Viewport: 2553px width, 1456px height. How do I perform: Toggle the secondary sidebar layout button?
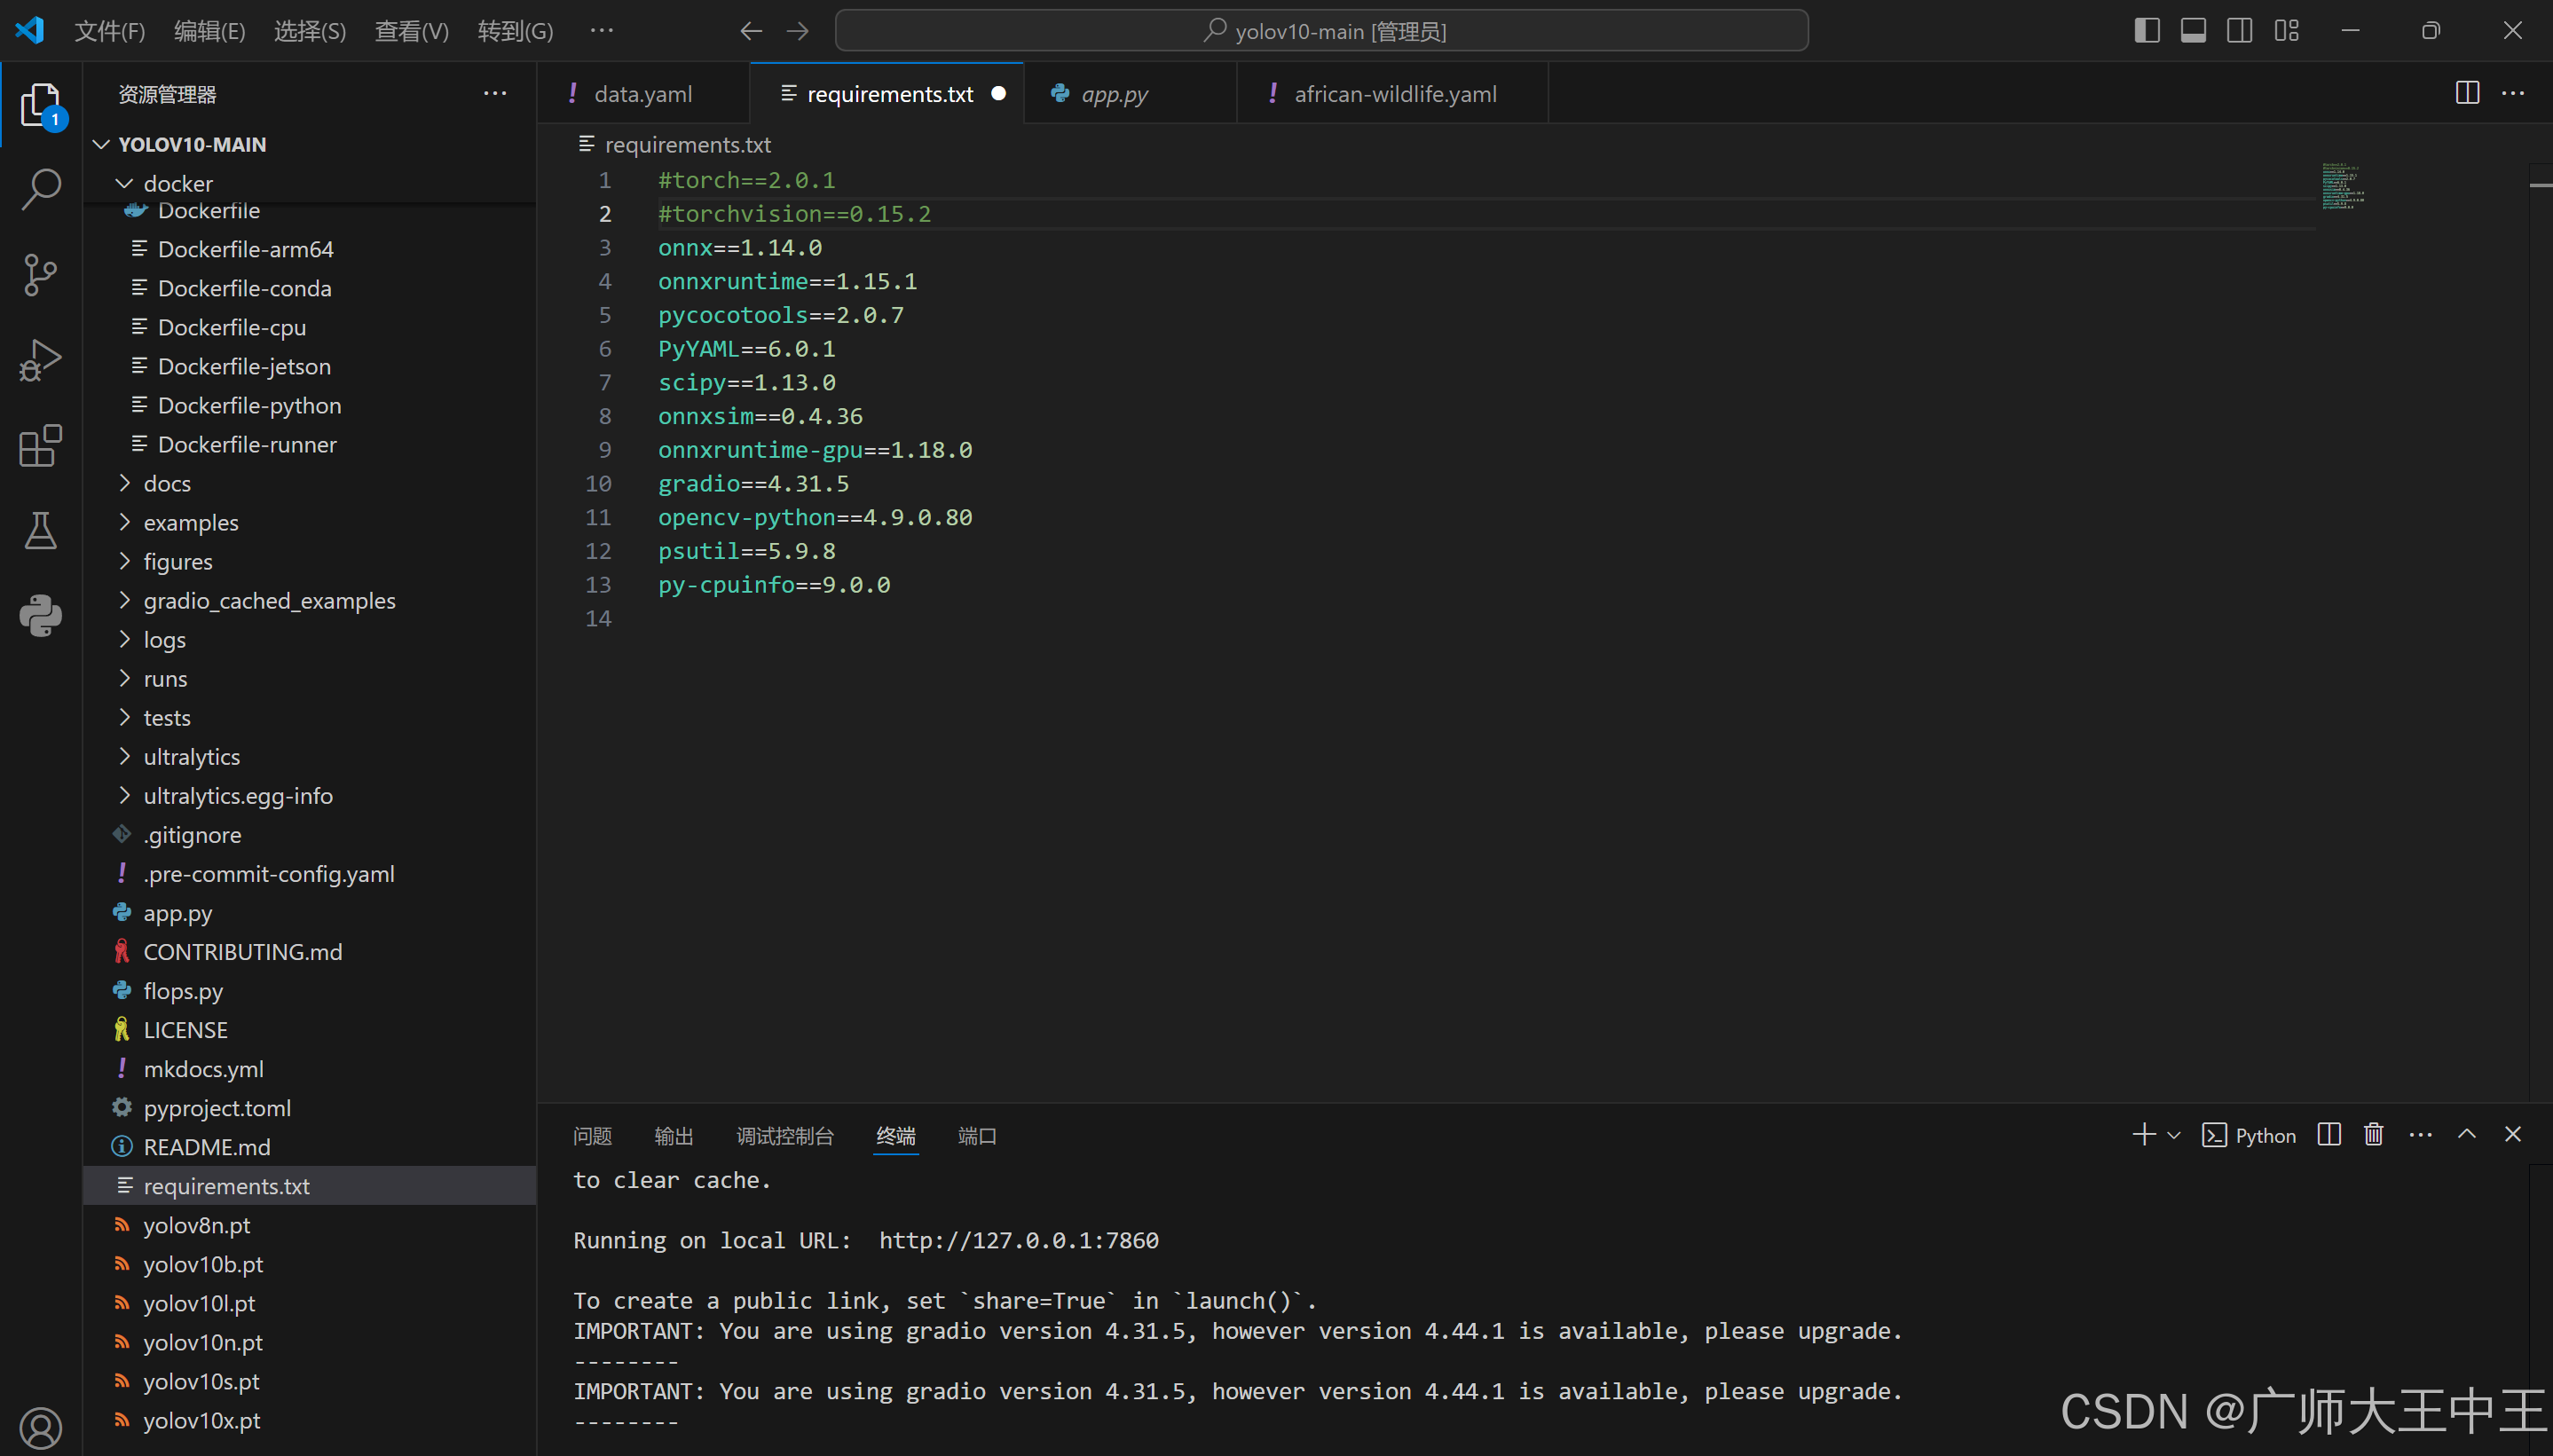pos(2240,31)
